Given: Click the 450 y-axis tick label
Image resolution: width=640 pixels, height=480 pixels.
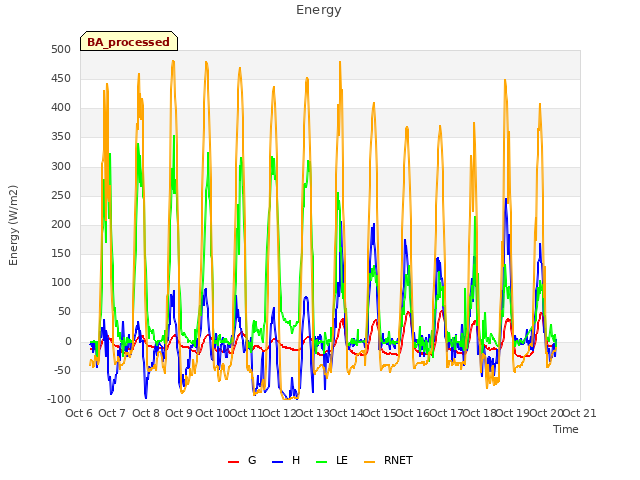Looking at the screenshot, I should (61, 79).
